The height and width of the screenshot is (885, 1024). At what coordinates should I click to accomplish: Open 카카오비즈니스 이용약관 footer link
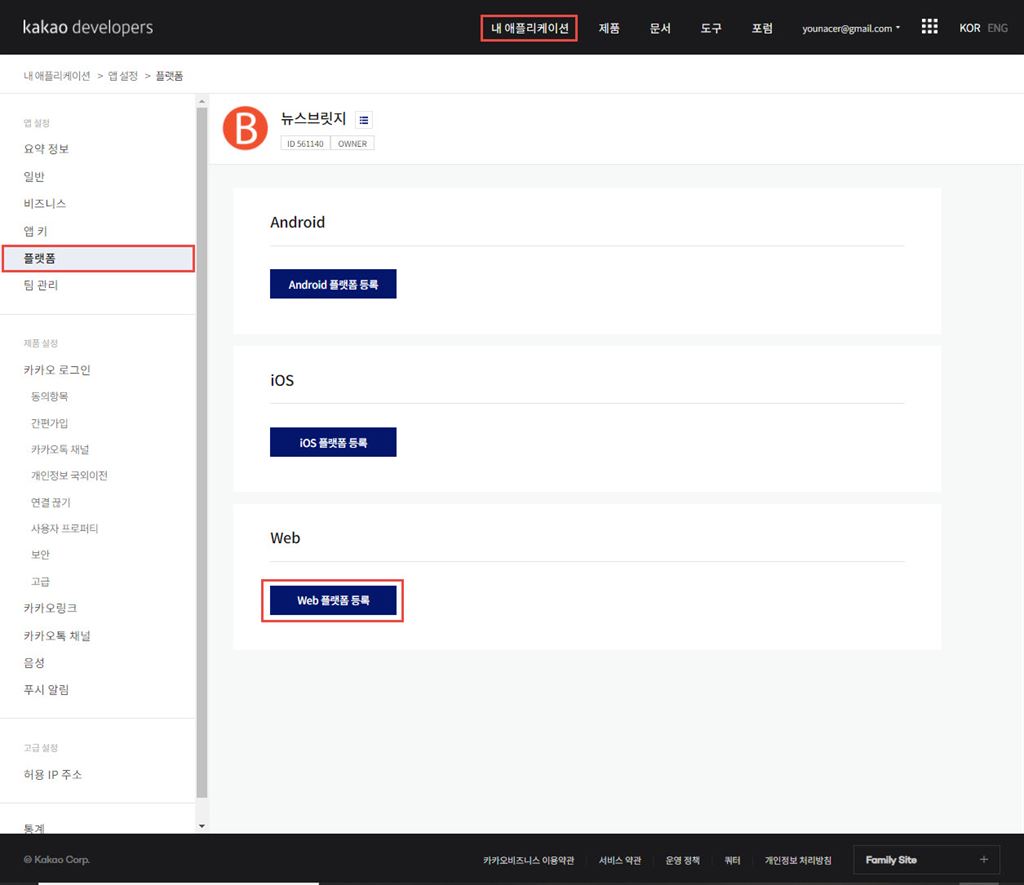pyautogui.click(x=528, y=860)
